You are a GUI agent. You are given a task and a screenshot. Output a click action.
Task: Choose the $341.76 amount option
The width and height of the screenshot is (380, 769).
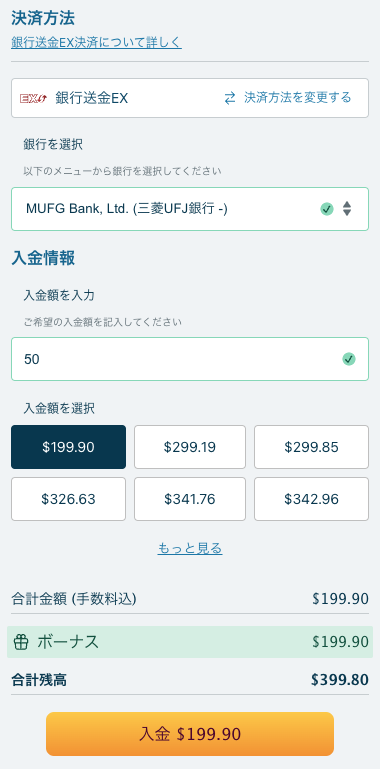pyautogui.click(x=190, y=499)
